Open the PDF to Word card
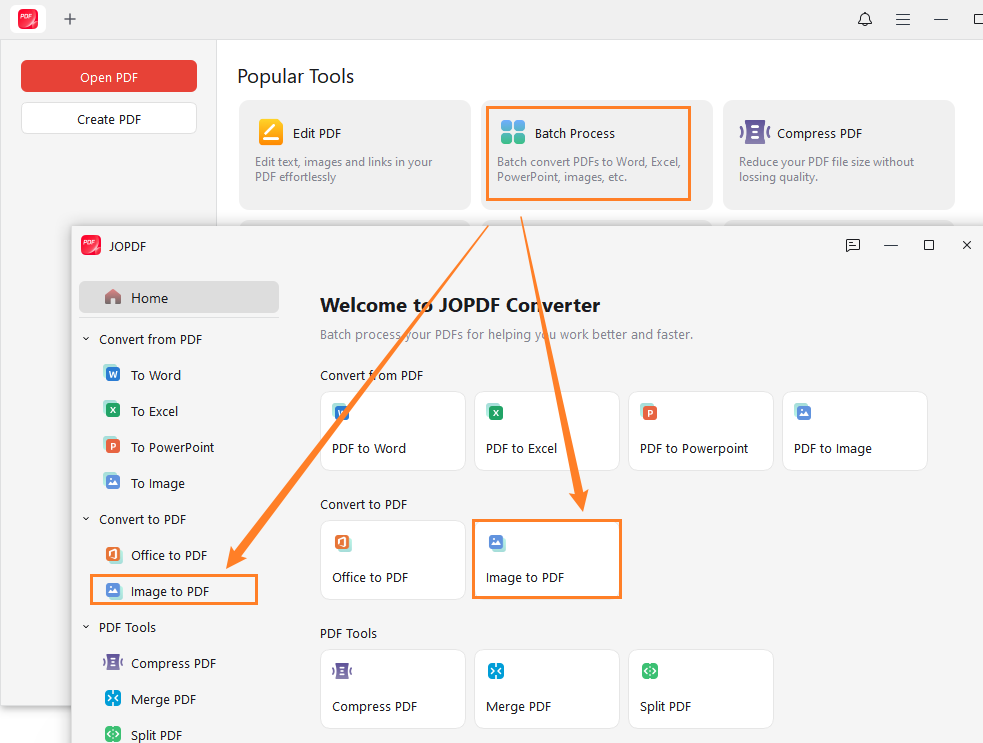Image resolution: width=983 pixels, height=743 pixels. (393, 431)
